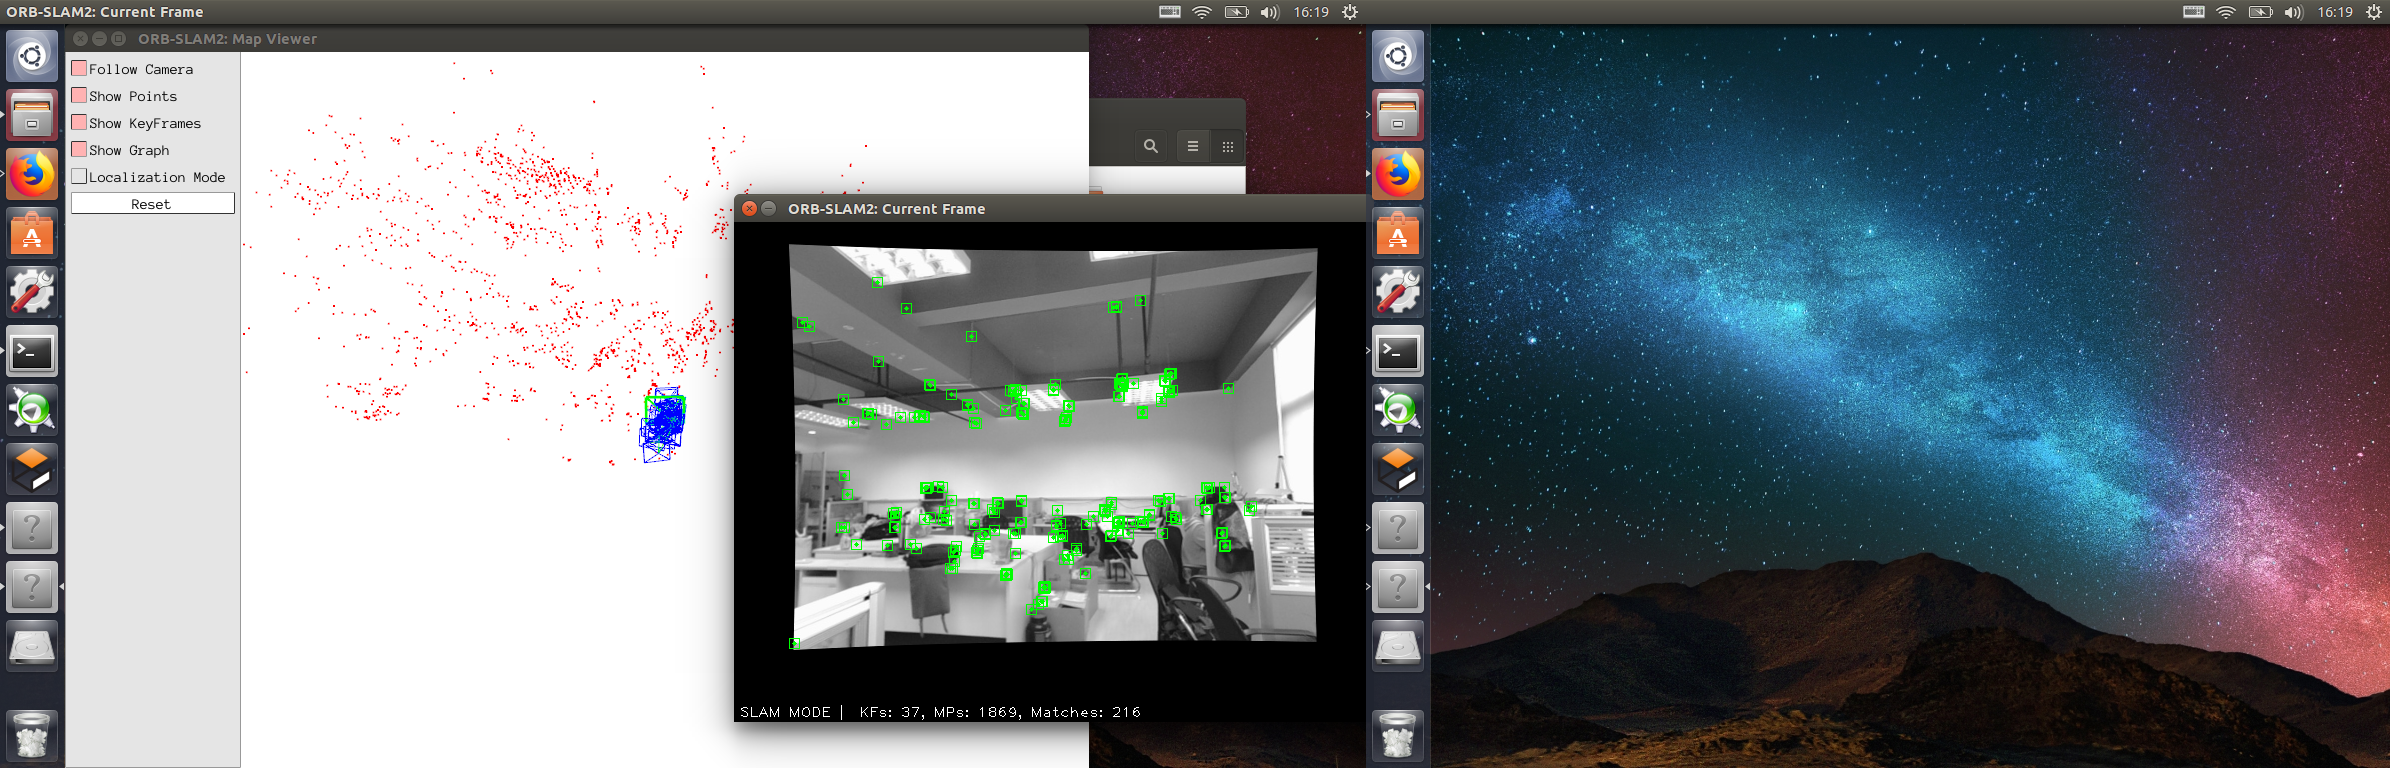The width and height of the screenshot is (2390, 768).
Task: Open session gear menu above the starry wallpaper
Action: point(2374,12)
